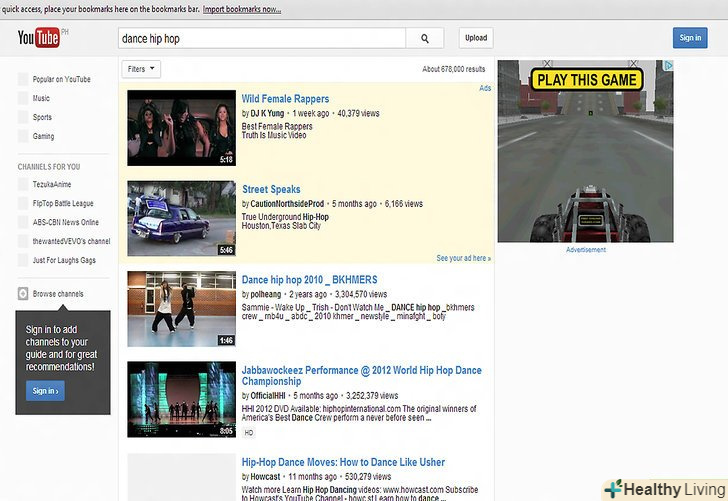
Task: Open Dance hip hop 2010 _ BKHMERS title
Action: 309,280
